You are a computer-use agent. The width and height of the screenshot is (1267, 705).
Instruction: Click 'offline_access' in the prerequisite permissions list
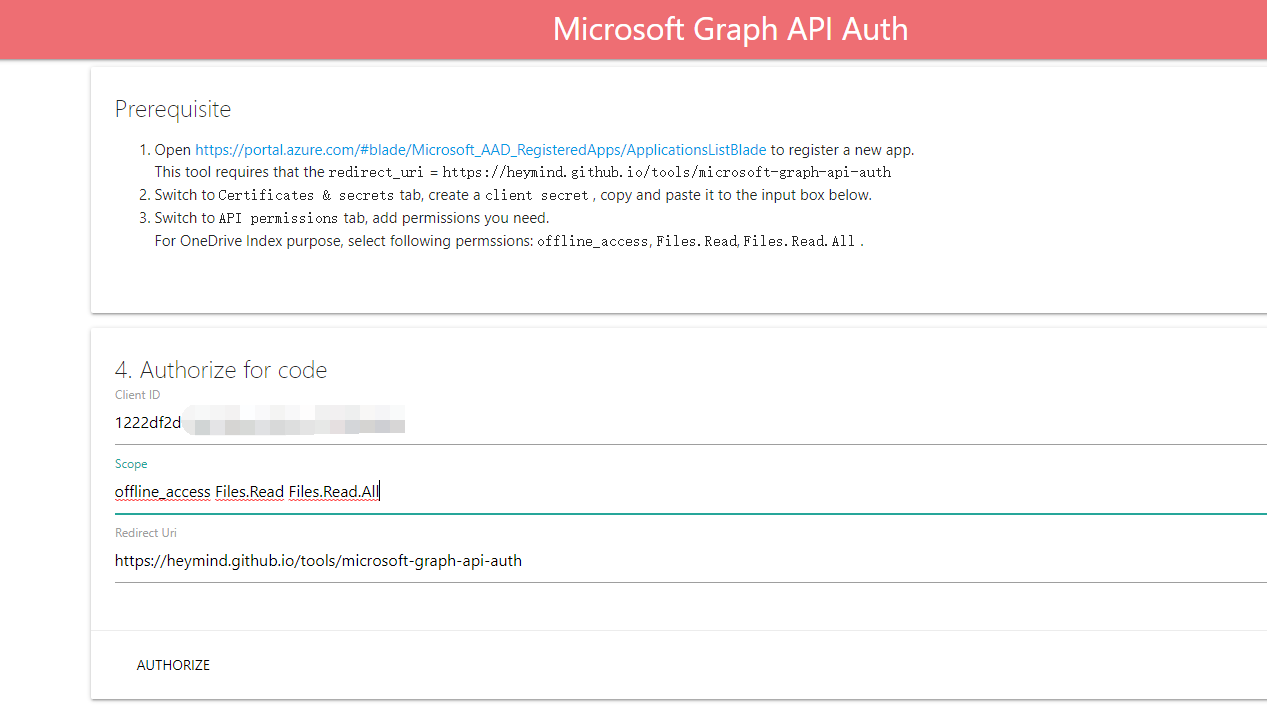(593, 241)
